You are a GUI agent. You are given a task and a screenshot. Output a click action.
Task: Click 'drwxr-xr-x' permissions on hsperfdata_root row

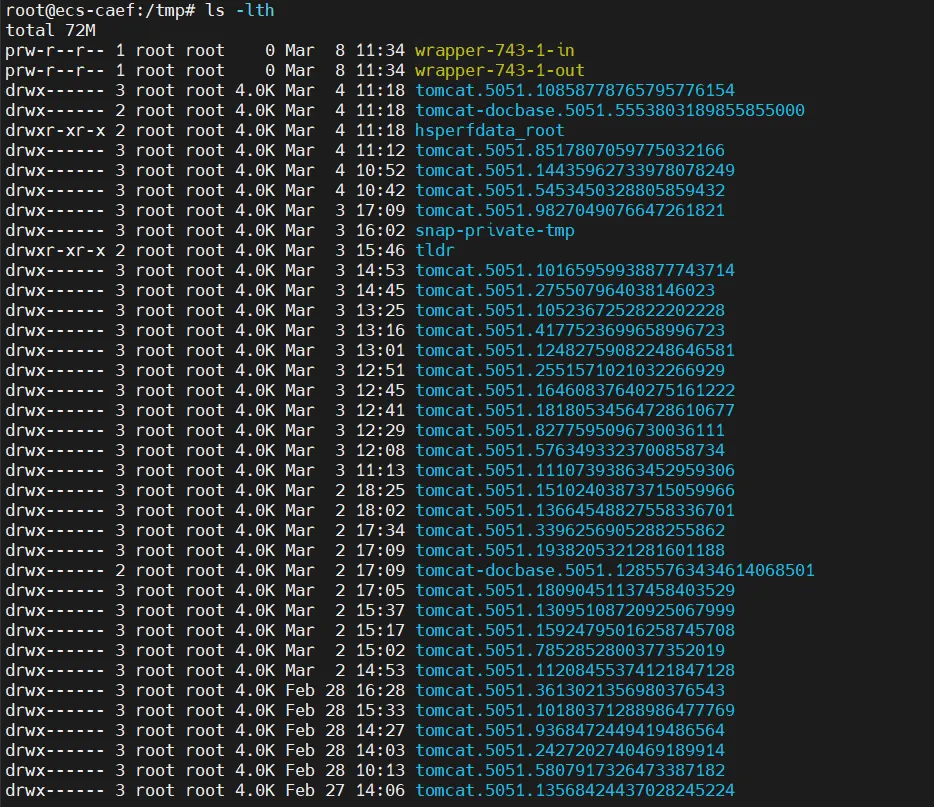coord(55,130)
